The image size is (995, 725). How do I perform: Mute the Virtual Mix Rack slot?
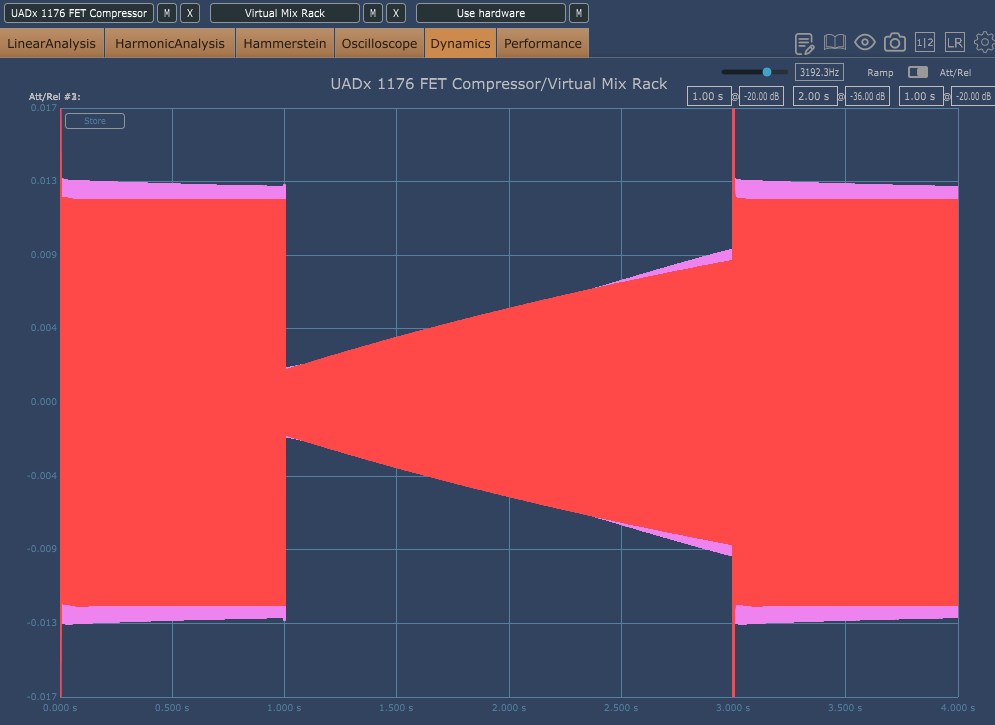373,13
